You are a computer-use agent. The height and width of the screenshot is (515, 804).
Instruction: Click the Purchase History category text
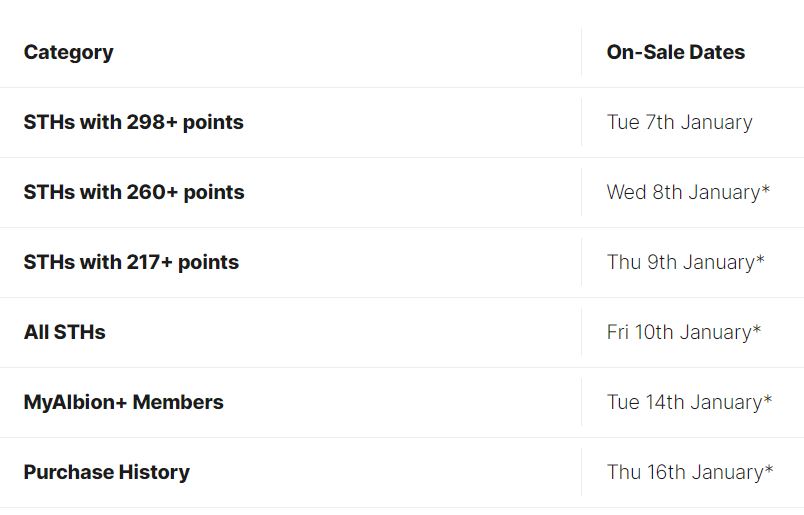click(107, 472)
